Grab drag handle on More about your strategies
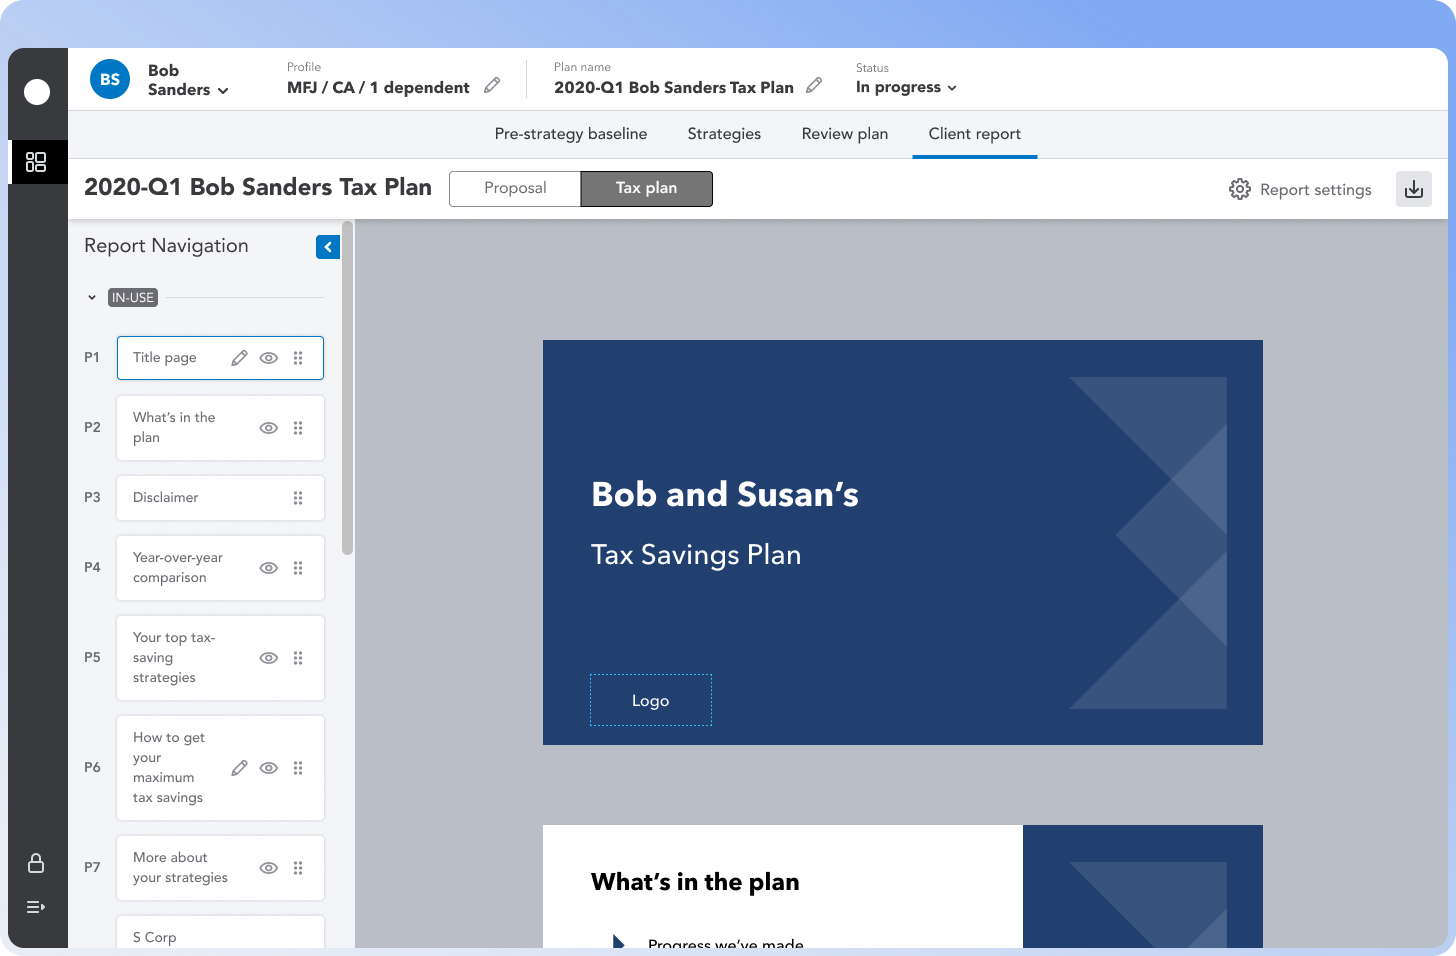The height and width of the screenshot is (956, 1456). [298, 868]
